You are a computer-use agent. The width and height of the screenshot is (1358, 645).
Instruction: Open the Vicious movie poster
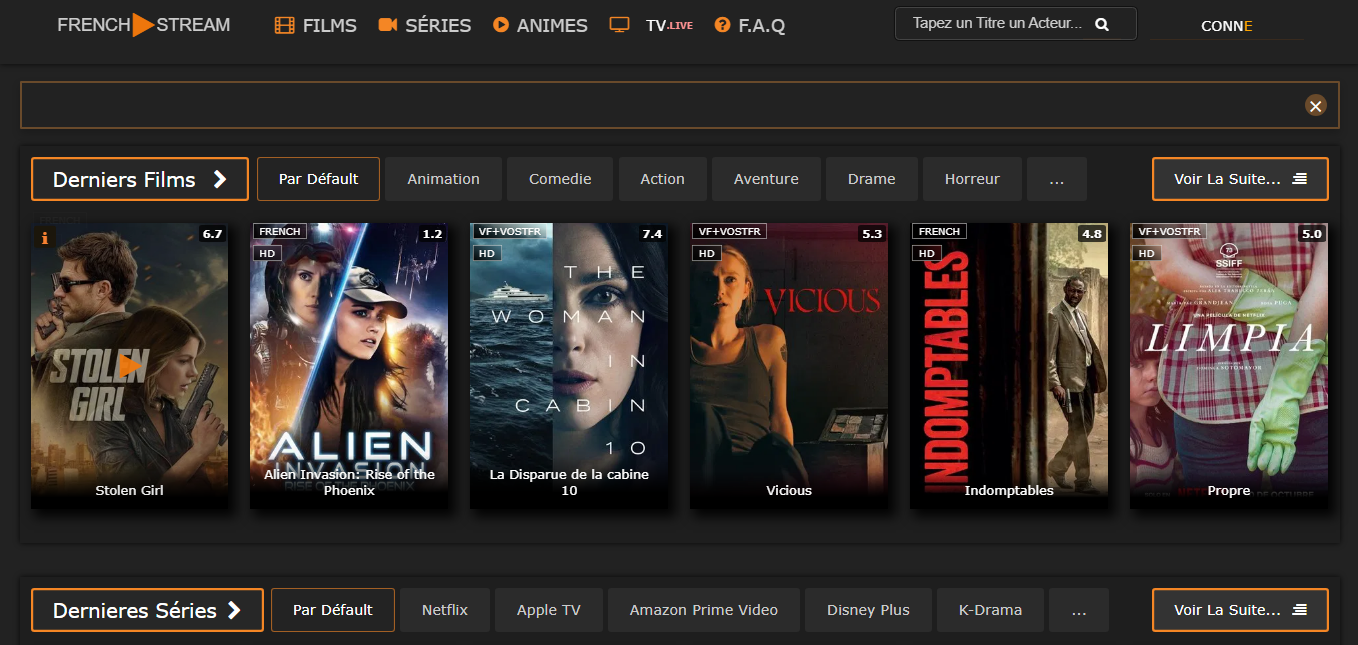click(x=789, y=365)
